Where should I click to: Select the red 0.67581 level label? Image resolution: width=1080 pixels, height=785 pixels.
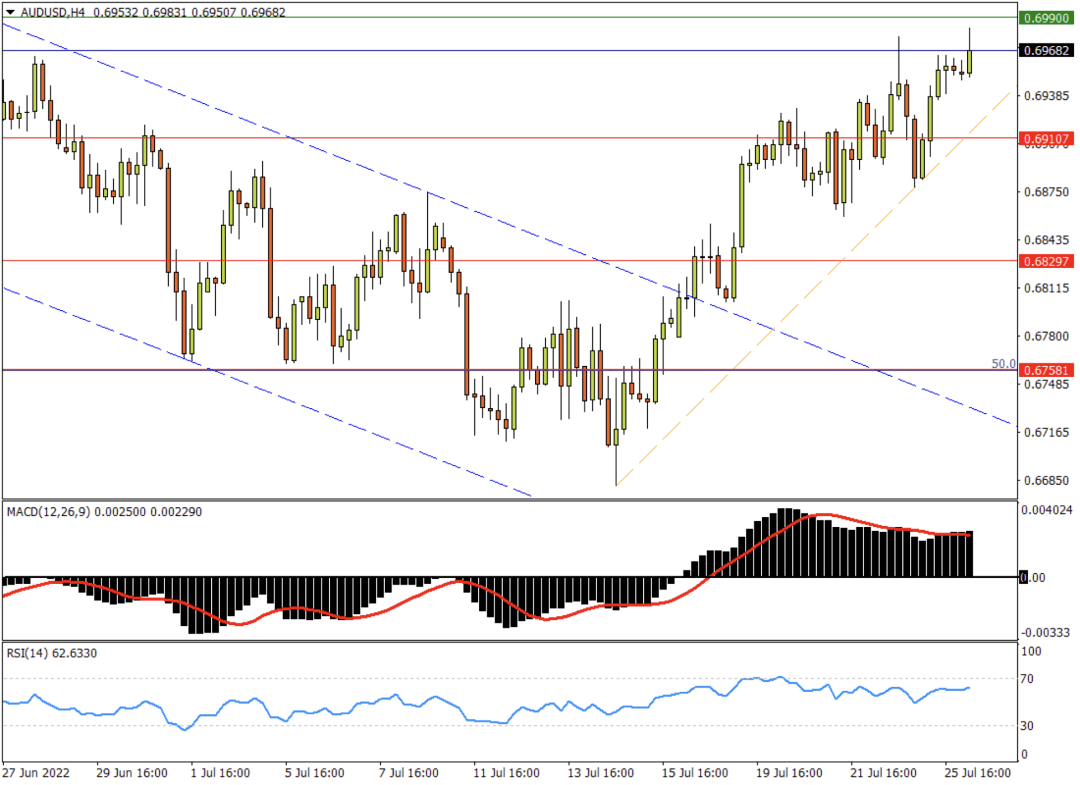[1046, 370]
